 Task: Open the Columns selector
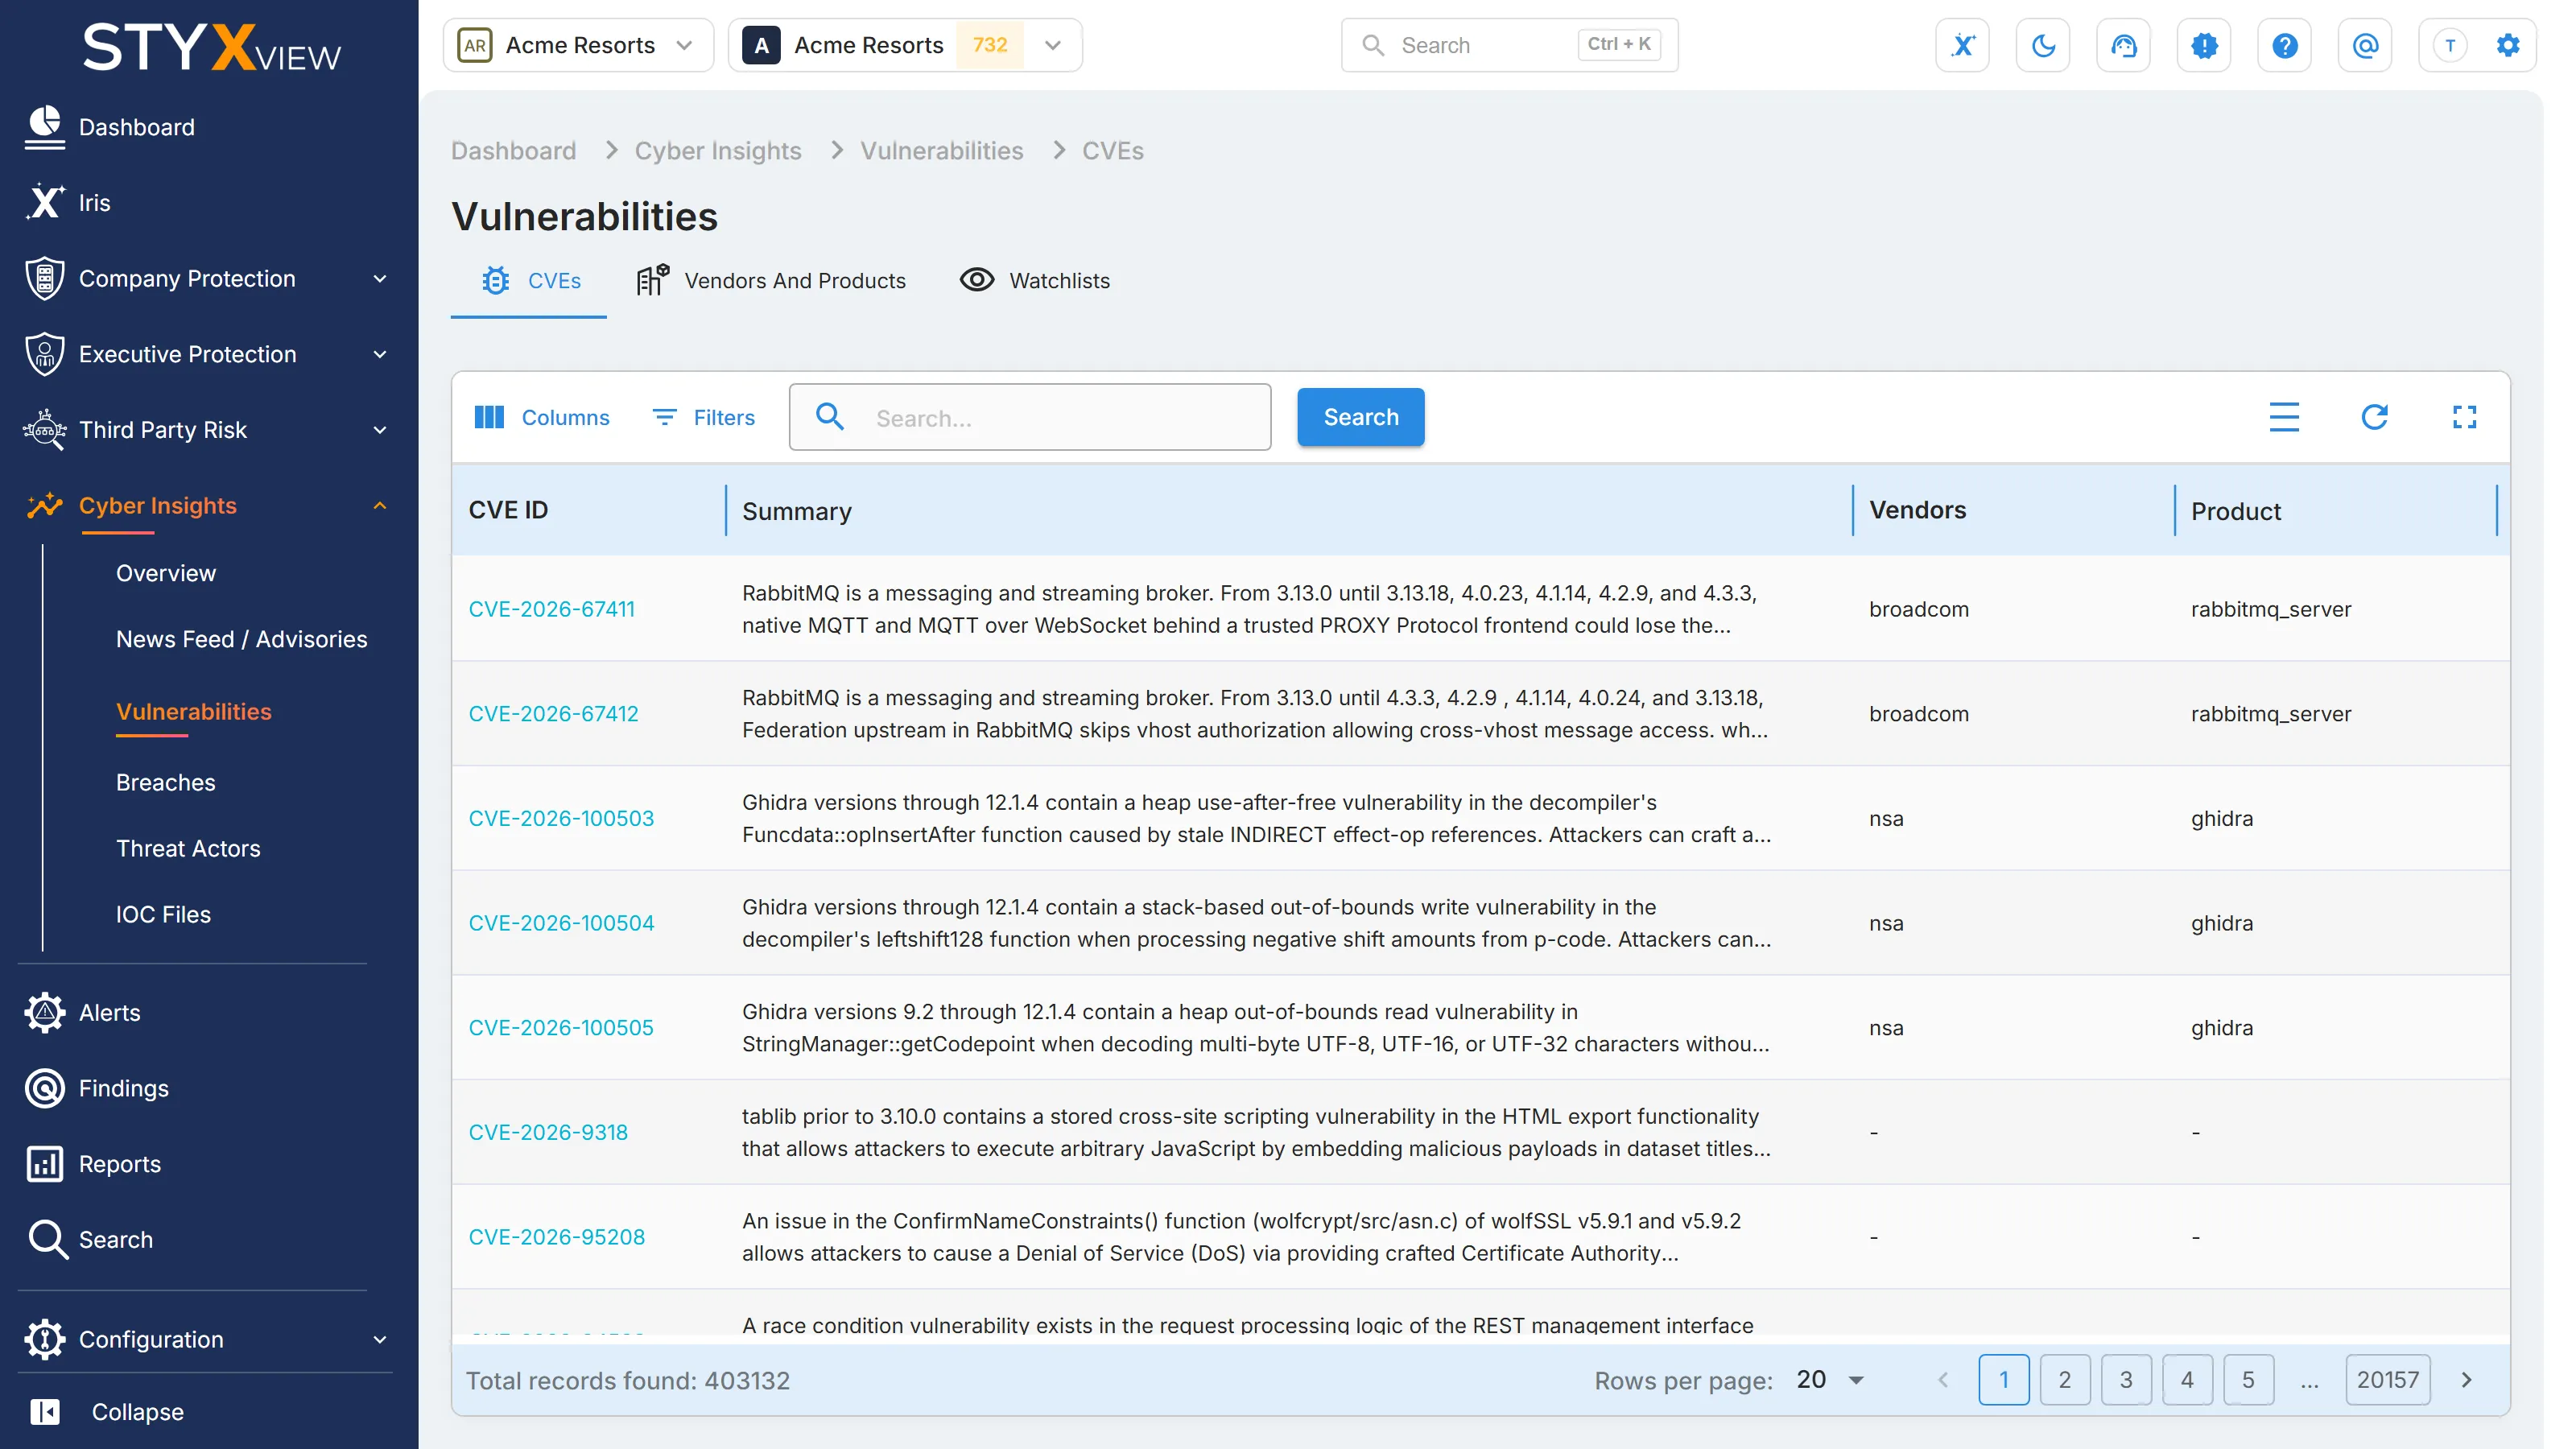541,417
